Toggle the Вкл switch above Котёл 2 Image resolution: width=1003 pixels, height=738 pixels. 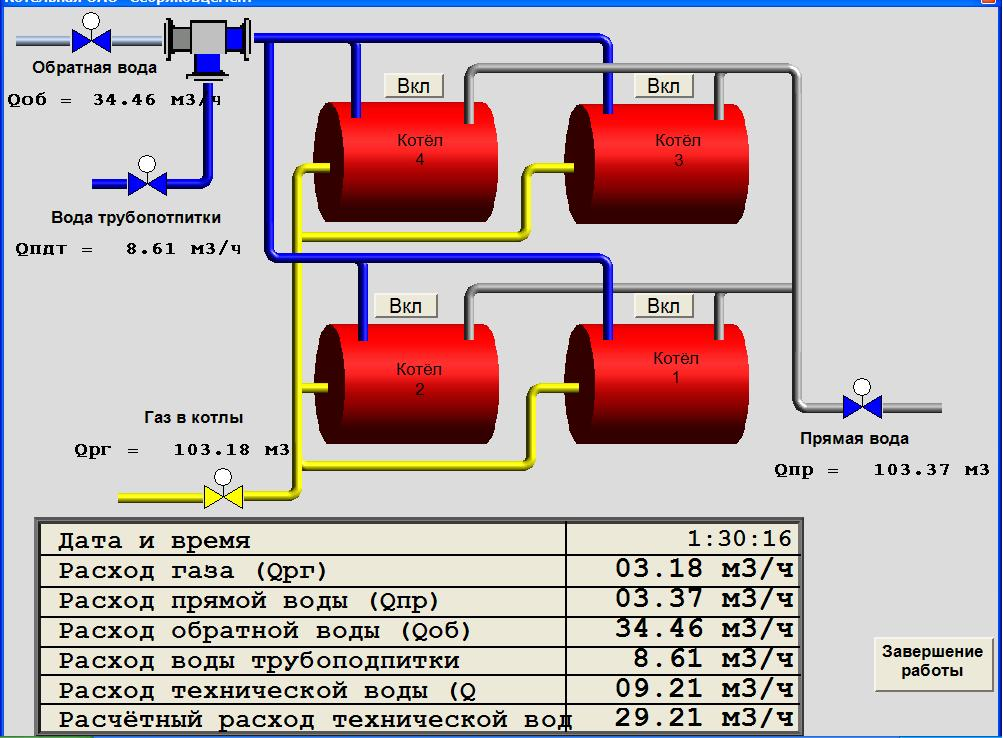pos(405,305)
